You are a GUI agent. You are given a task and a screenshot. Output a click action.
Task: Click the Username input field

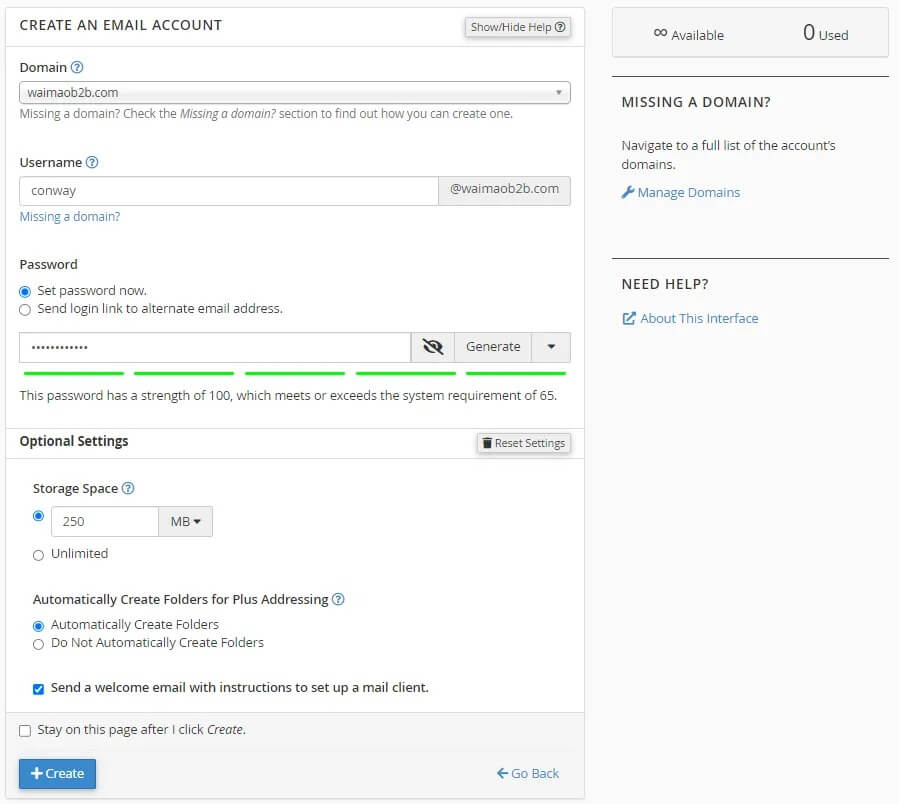point(228,191)
